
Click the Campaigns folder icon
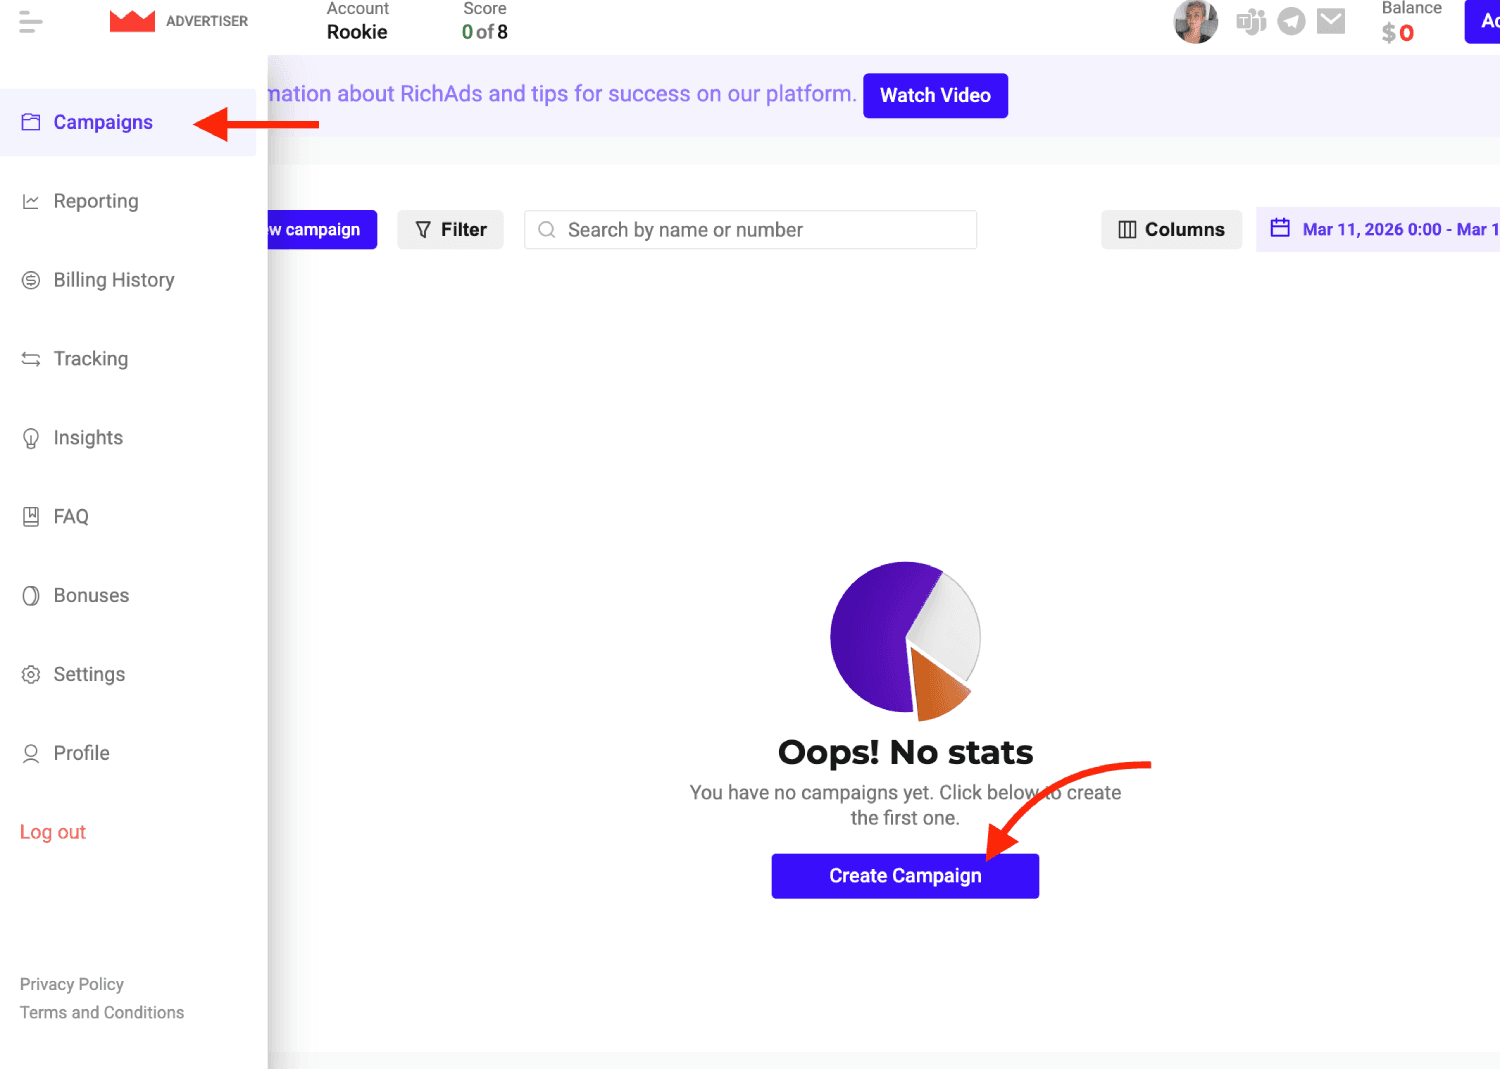point(31,122)
